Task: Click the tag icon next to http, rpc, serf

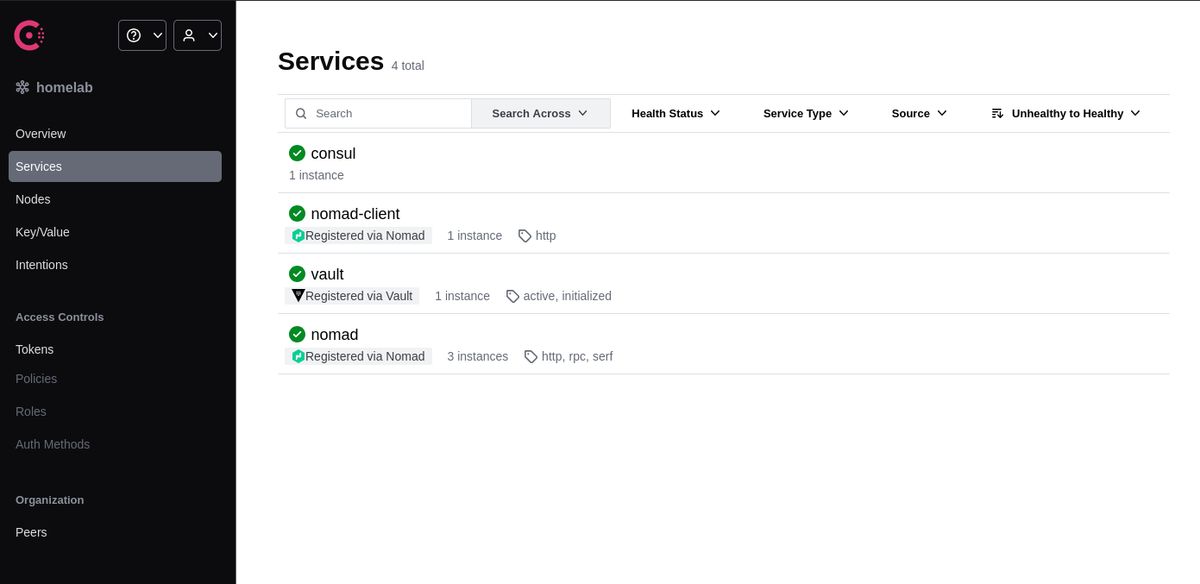Action: 530,356
